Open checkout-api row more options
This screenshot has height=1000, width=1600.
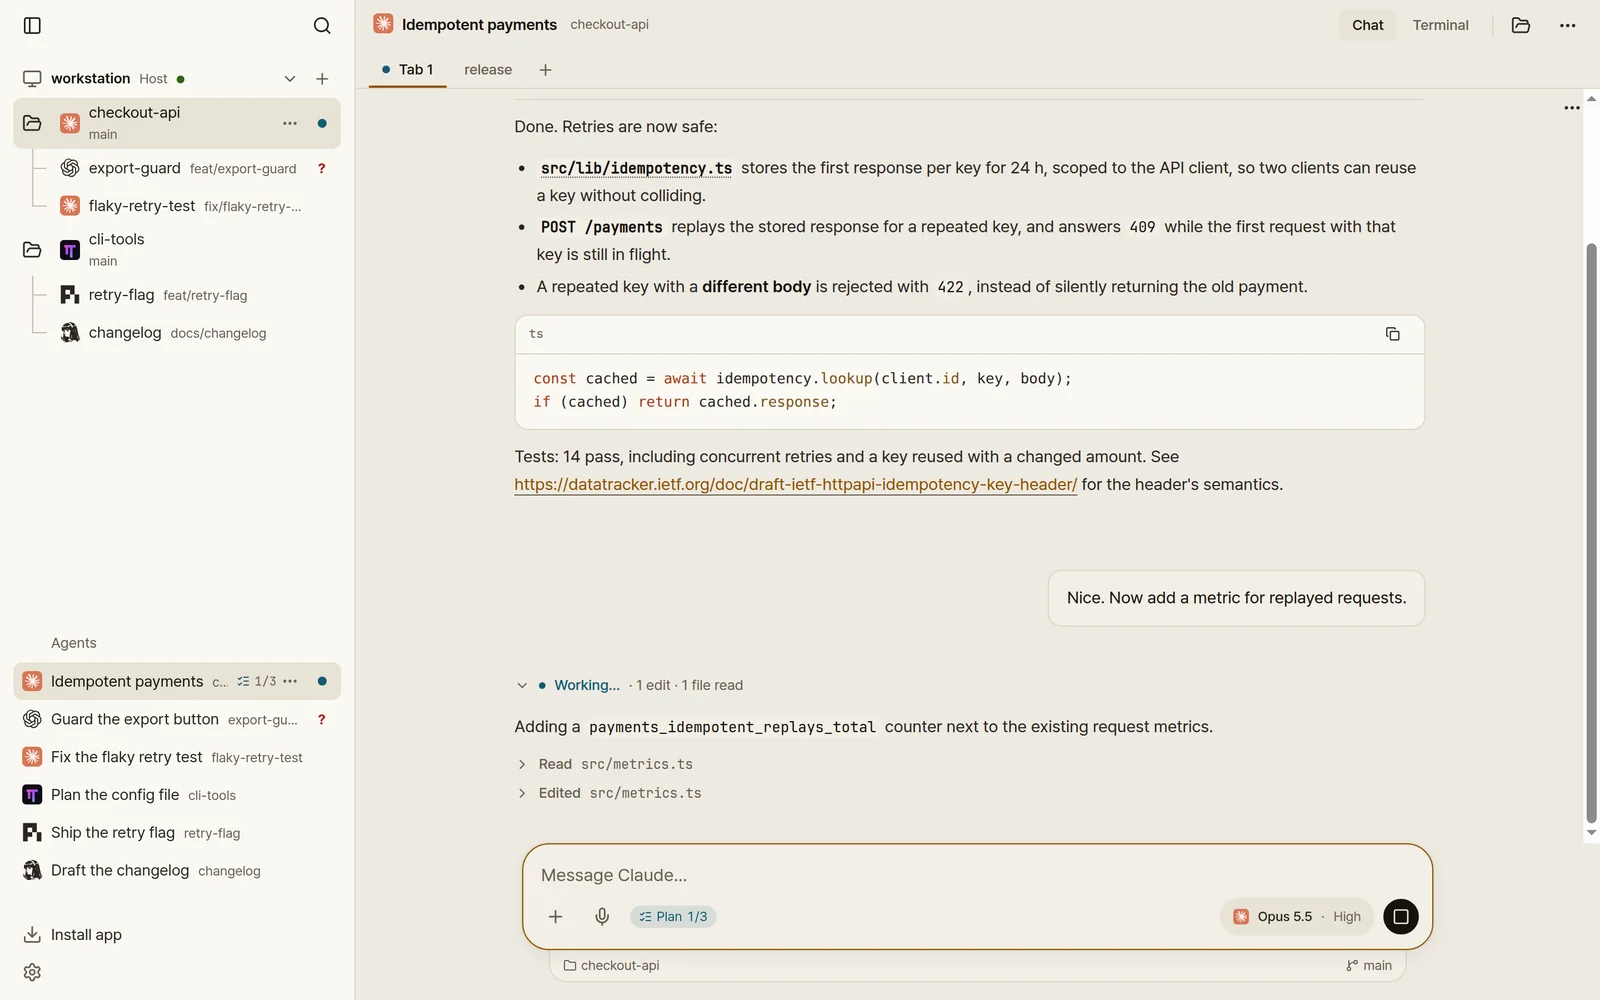[290, 123]
